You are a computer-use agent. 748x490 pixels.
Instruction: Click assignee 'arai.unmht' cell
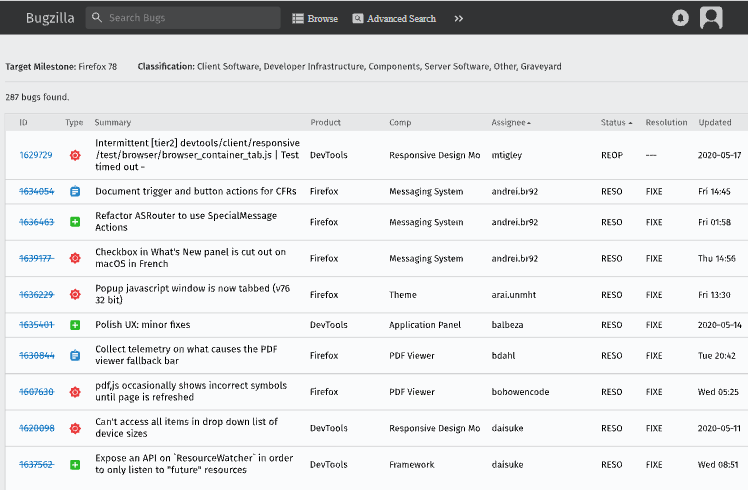(x=514, y=295)
